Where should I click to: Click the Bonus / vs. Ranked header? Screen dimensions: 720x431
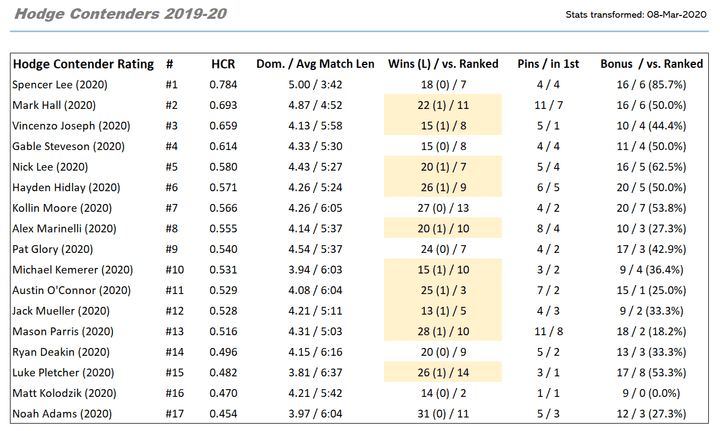pyautogui.click(x=651, y=64)
